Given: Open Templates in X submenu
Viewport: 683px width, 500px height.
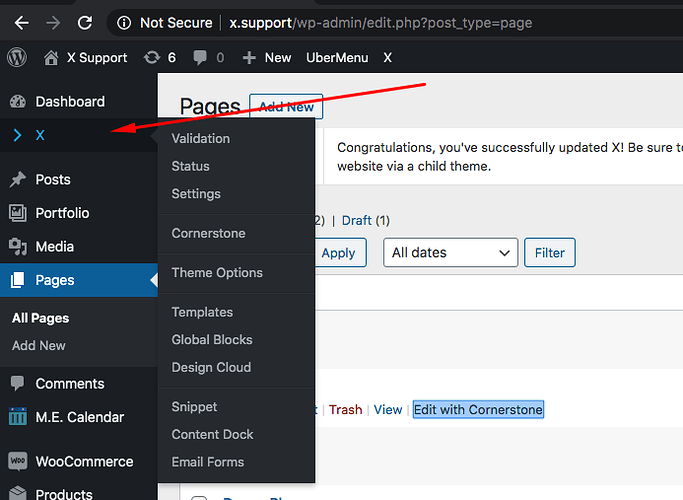Looking at the screenshot, I should tap(202, 312).
